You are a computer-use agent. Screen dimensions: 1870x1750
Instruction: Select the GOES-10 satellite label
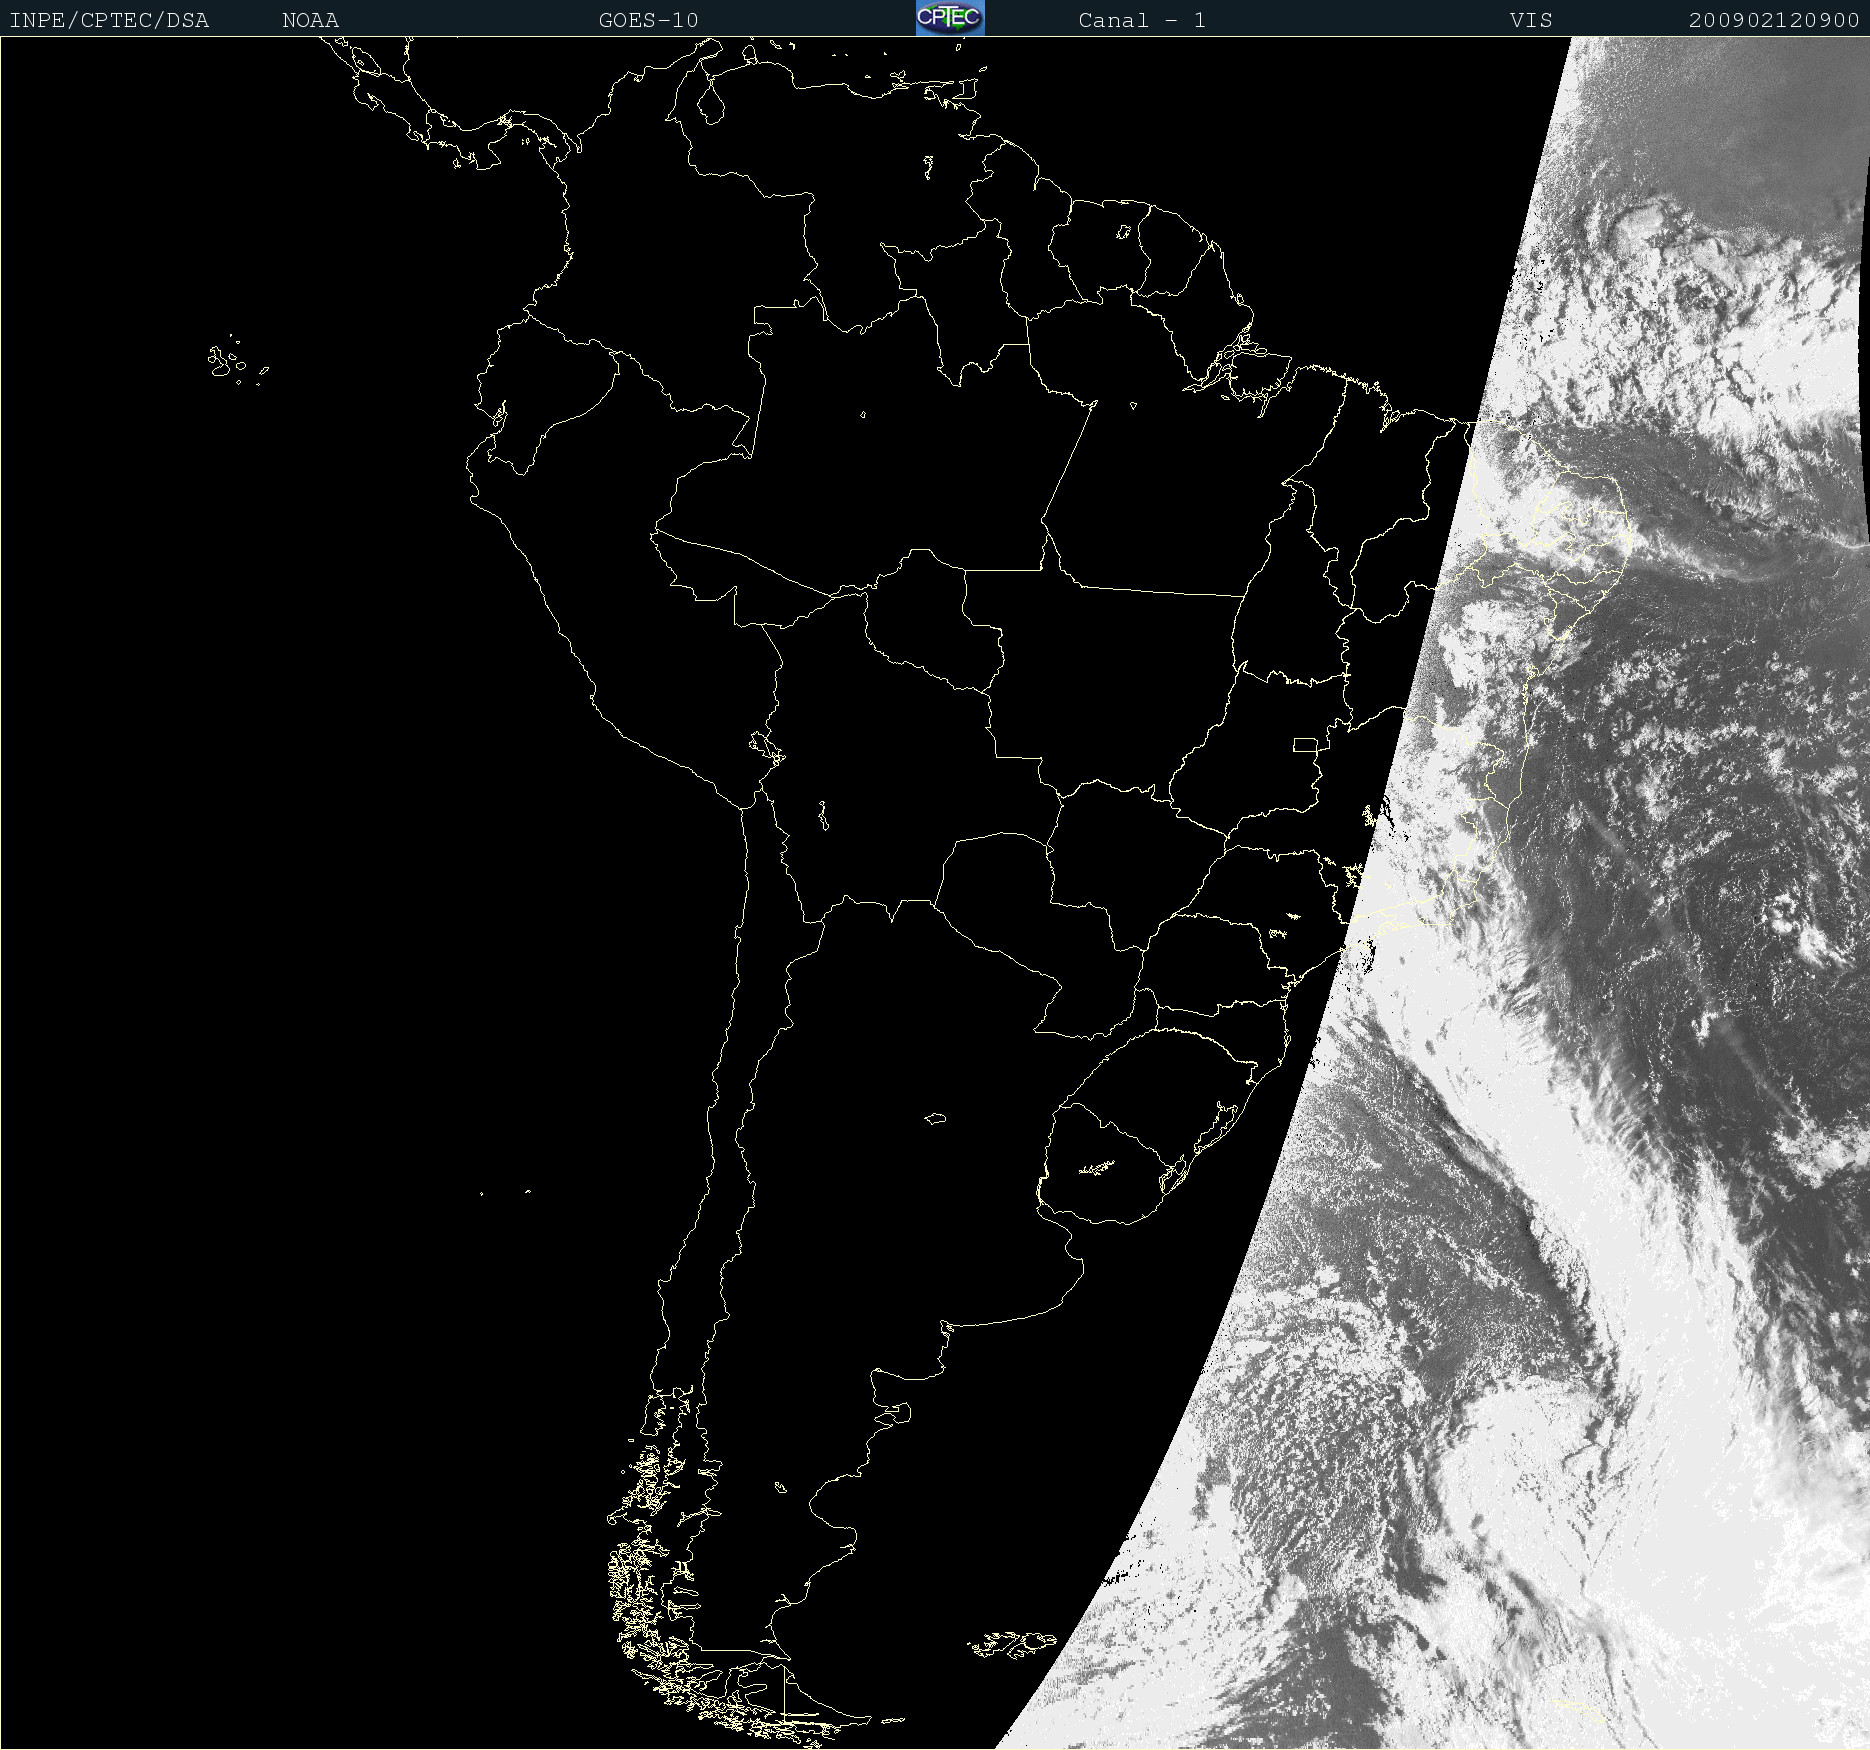[x=648, y=20]
